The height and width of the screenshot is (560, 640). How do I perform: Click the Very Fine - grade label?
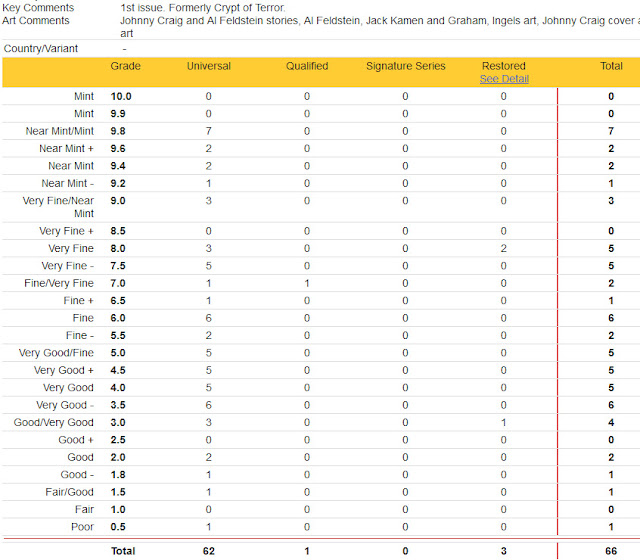point(68,266)
